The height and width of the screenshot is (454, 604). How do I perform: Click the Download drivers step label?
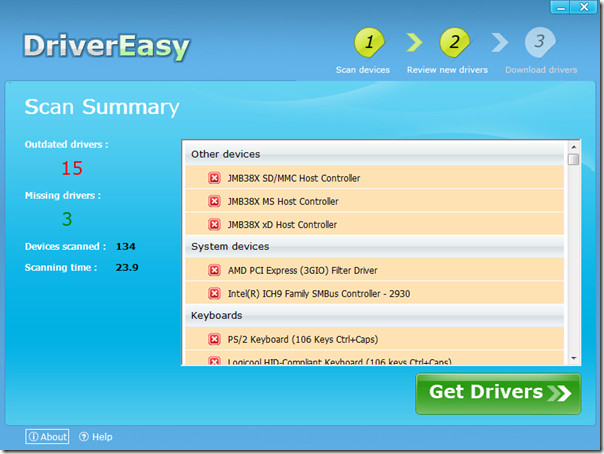coord(541,70)
